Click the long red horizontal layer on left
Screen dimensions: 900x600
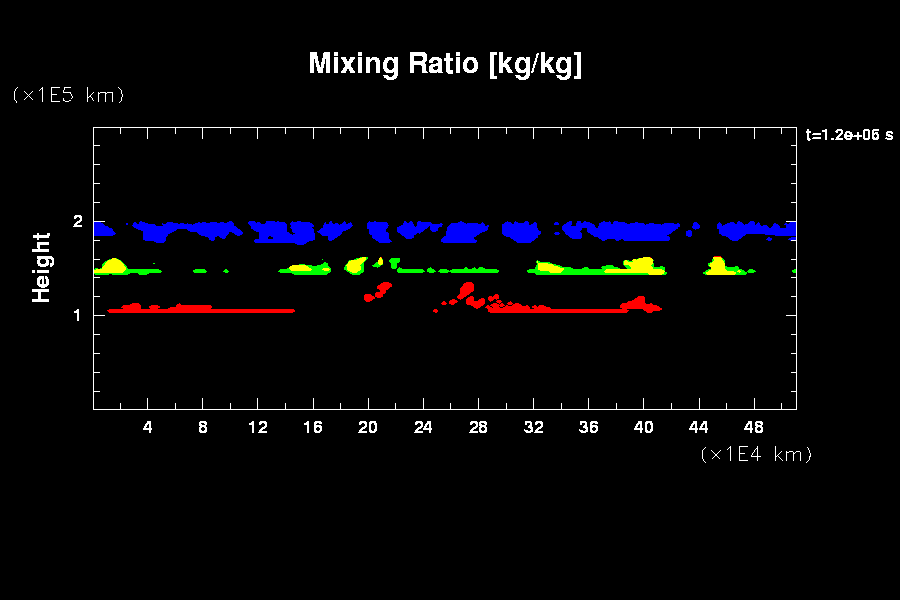[x=200, y=310]
